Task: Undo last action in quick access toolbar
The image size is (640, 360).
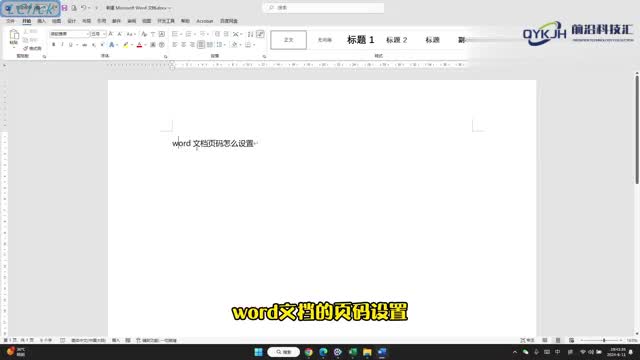Action: coord(83,8)
